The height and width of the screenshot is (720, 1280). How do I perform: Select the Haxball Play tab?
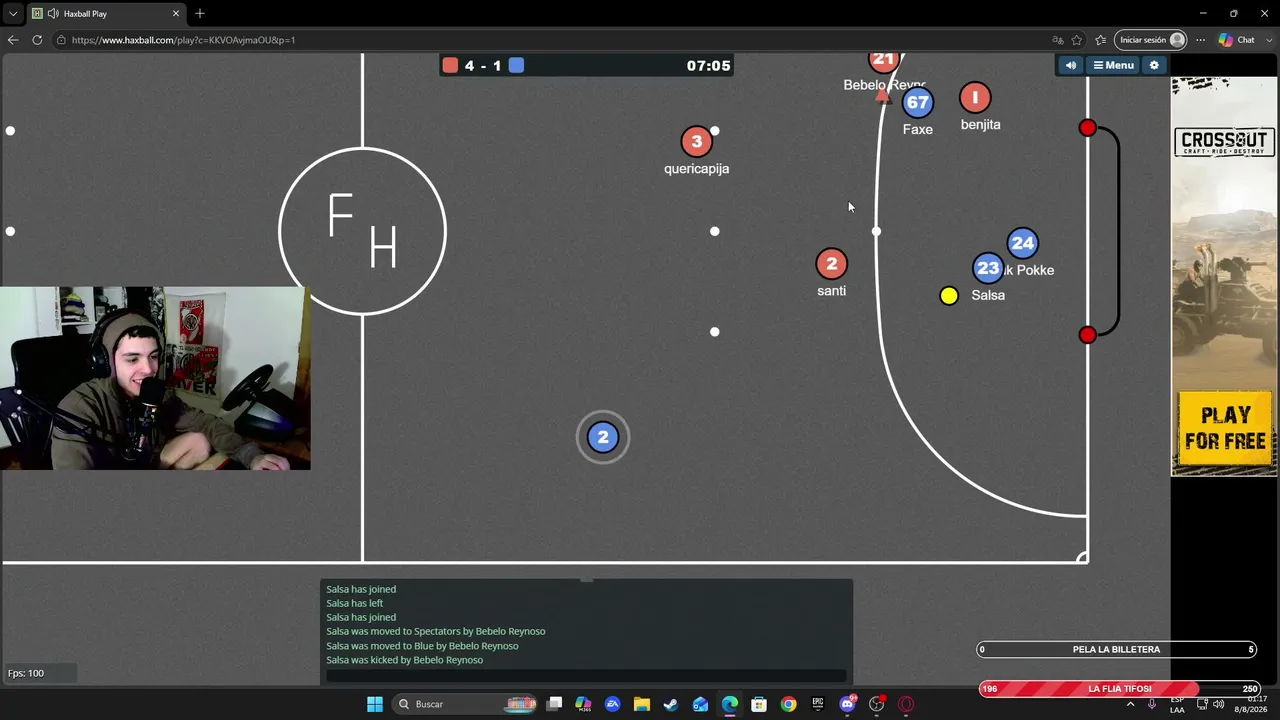coord(105,14)
